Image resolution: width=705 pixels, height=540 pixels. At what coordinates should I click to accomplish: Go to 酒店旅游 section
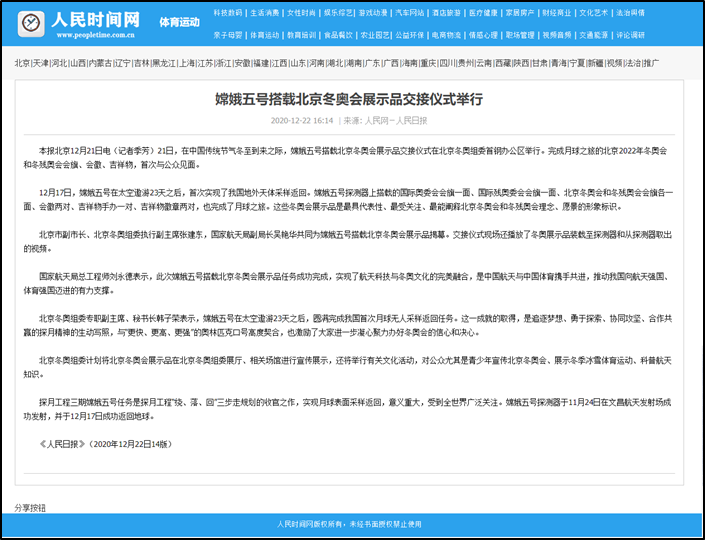point(446,13)
